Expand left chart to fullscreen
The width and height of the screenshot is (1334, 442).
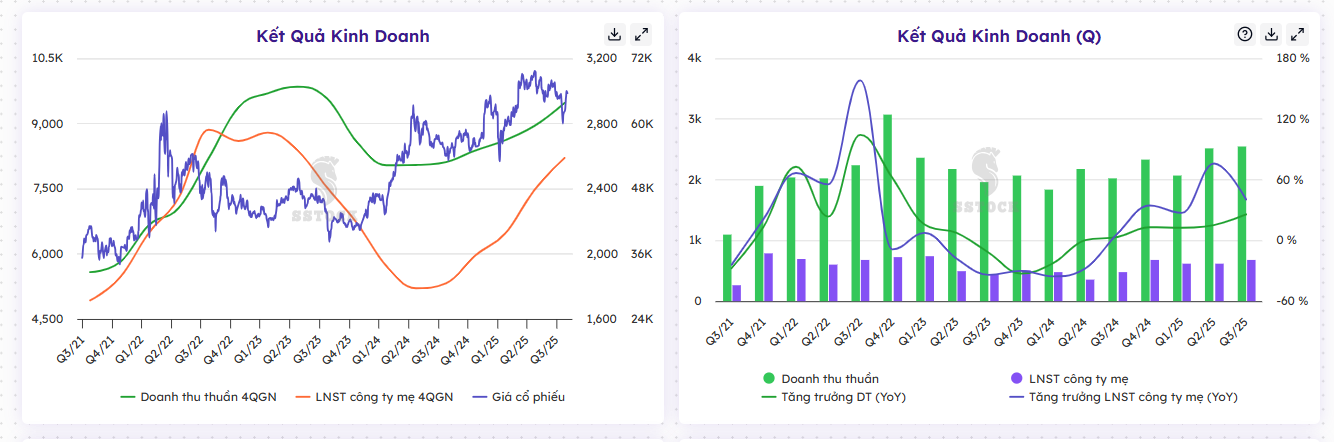point(642,34)
